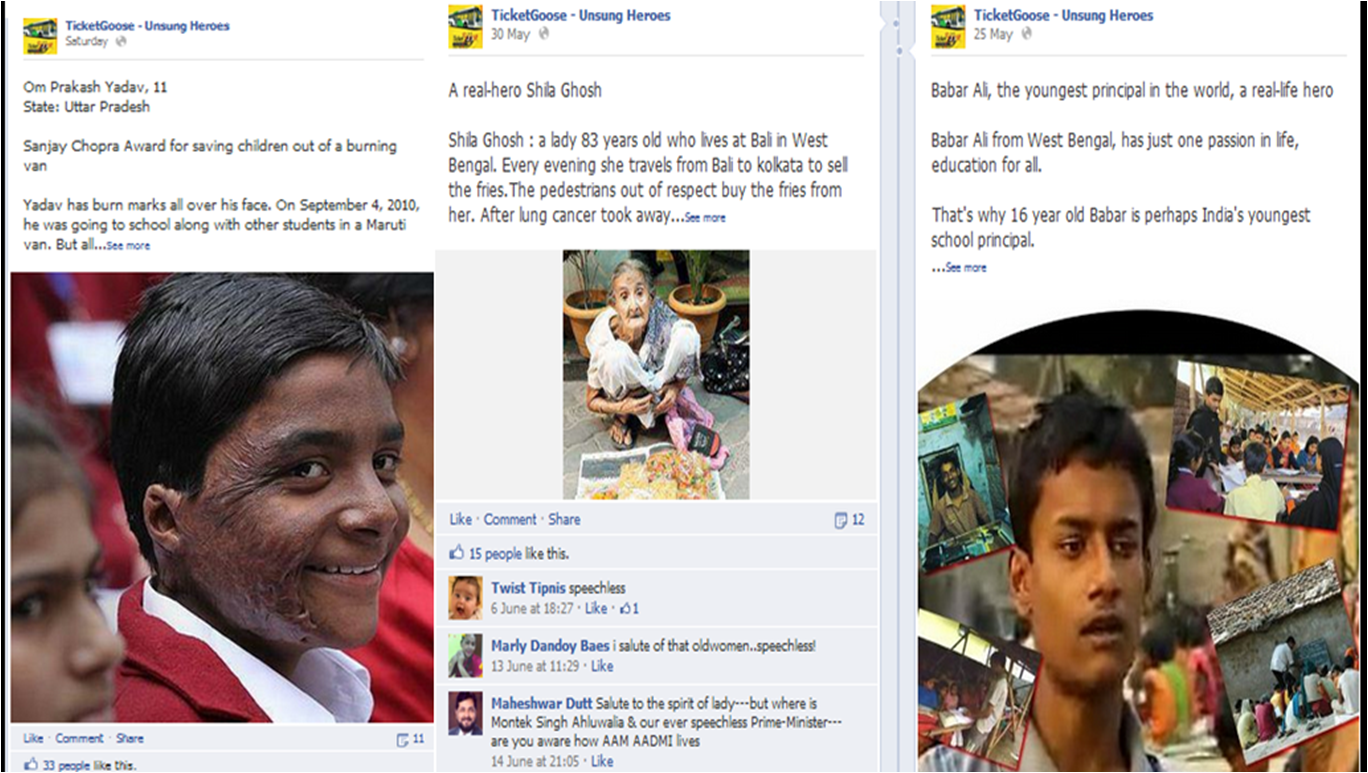The height and width of the screenshot is (773, 1368).
Task: Click TicketGoose logo on 30 May post
Action: tap(465, 26)
